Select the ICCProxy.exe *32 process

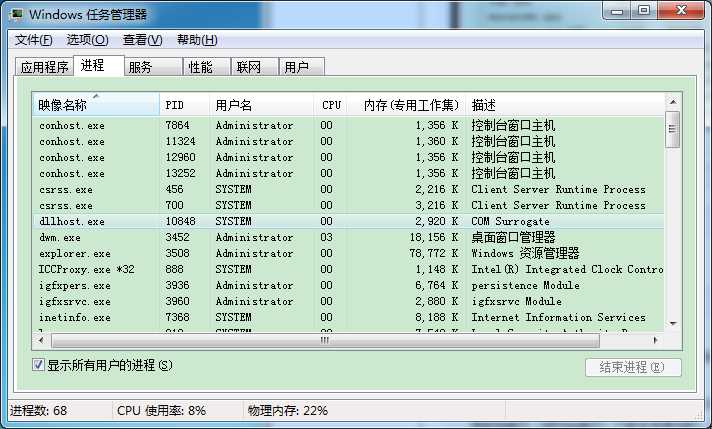(x=348, y=269)
